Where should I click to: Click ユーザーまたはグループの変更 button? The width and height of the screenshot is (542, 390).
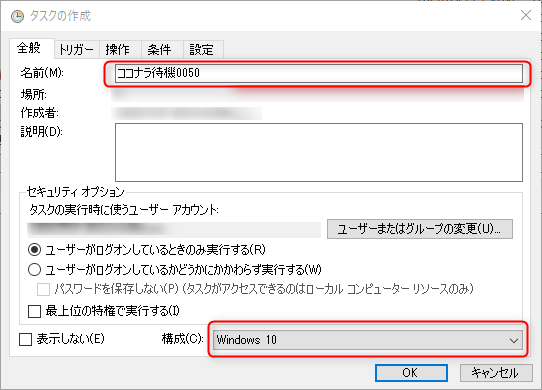tap(420, 229)
